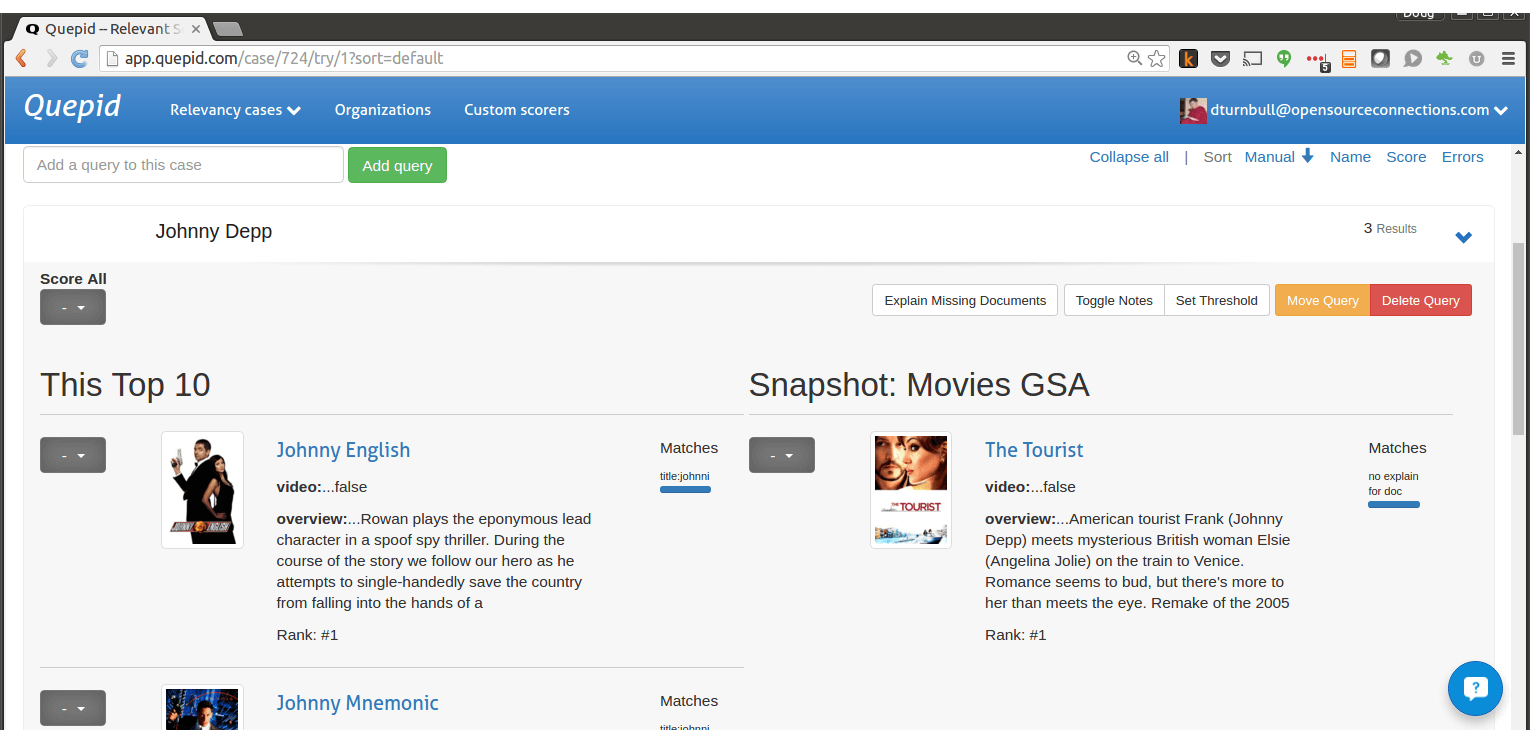Open the green Hangouts quote extension icon
The width and height of the screenshot is (1530, 743).
pyautogui.click(x=1284, y=58)
